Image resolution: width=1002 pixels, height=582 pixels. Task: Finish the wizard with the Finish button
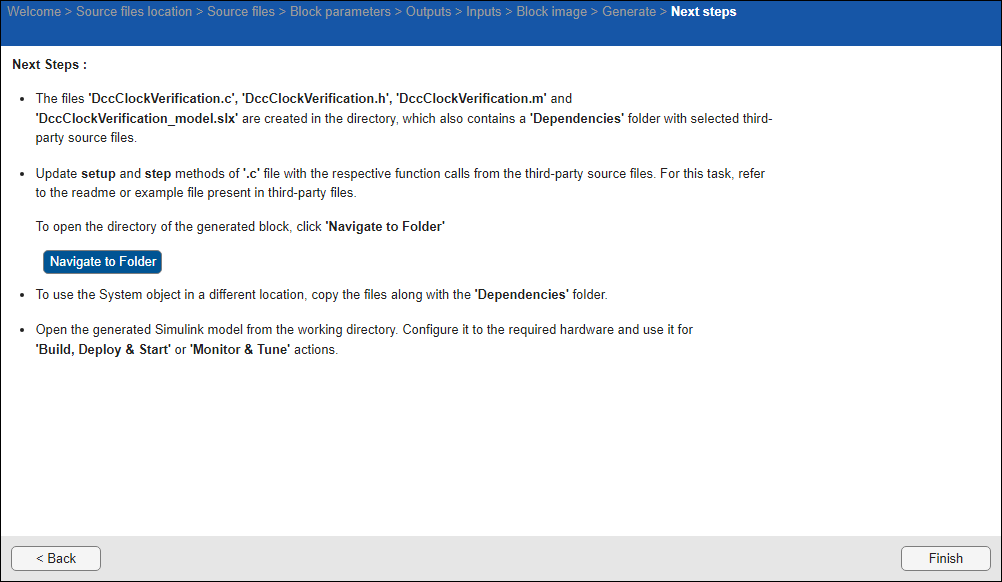tap(946, 558)
